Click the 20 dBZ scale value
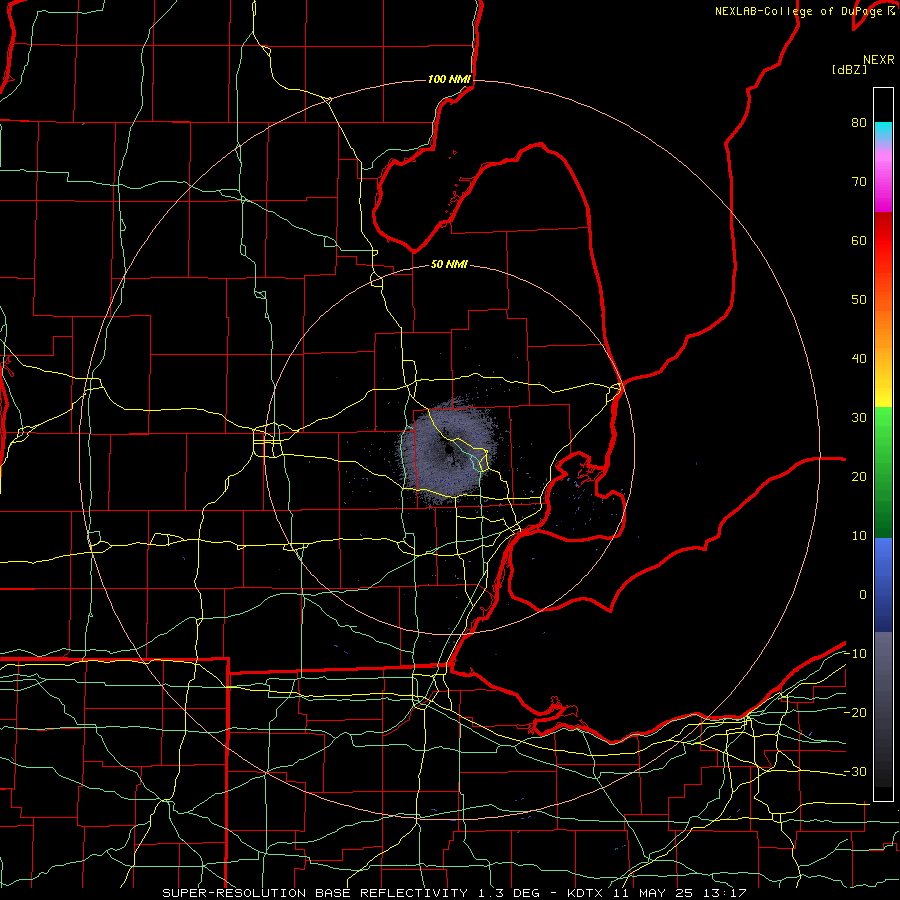This screenshot has width=900, height=900. tap(859, 477)
